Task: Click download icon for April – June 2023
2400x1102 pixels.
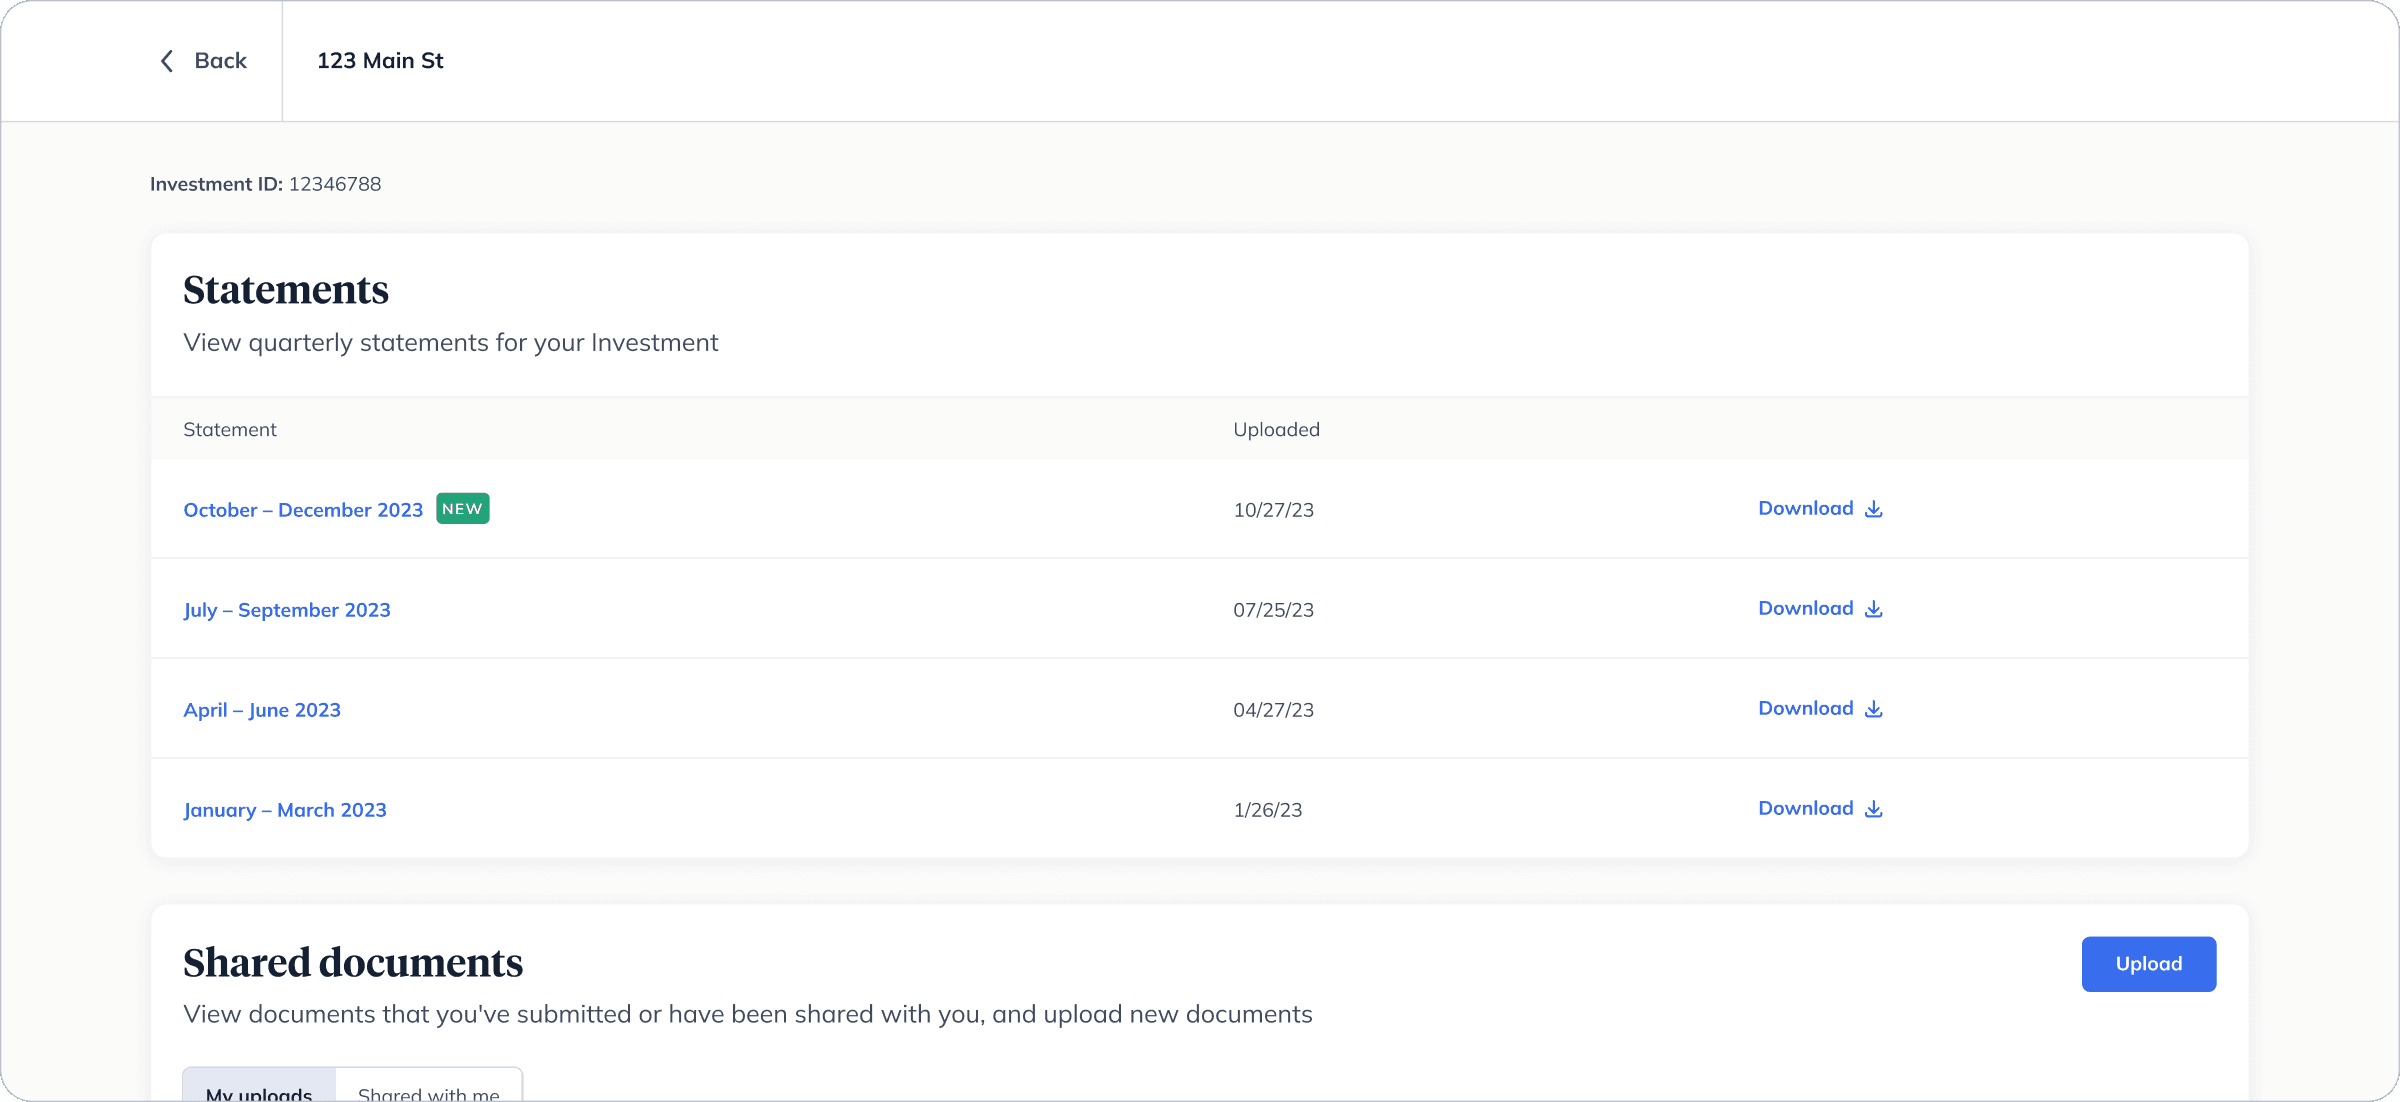Action: pos(1874,709)
